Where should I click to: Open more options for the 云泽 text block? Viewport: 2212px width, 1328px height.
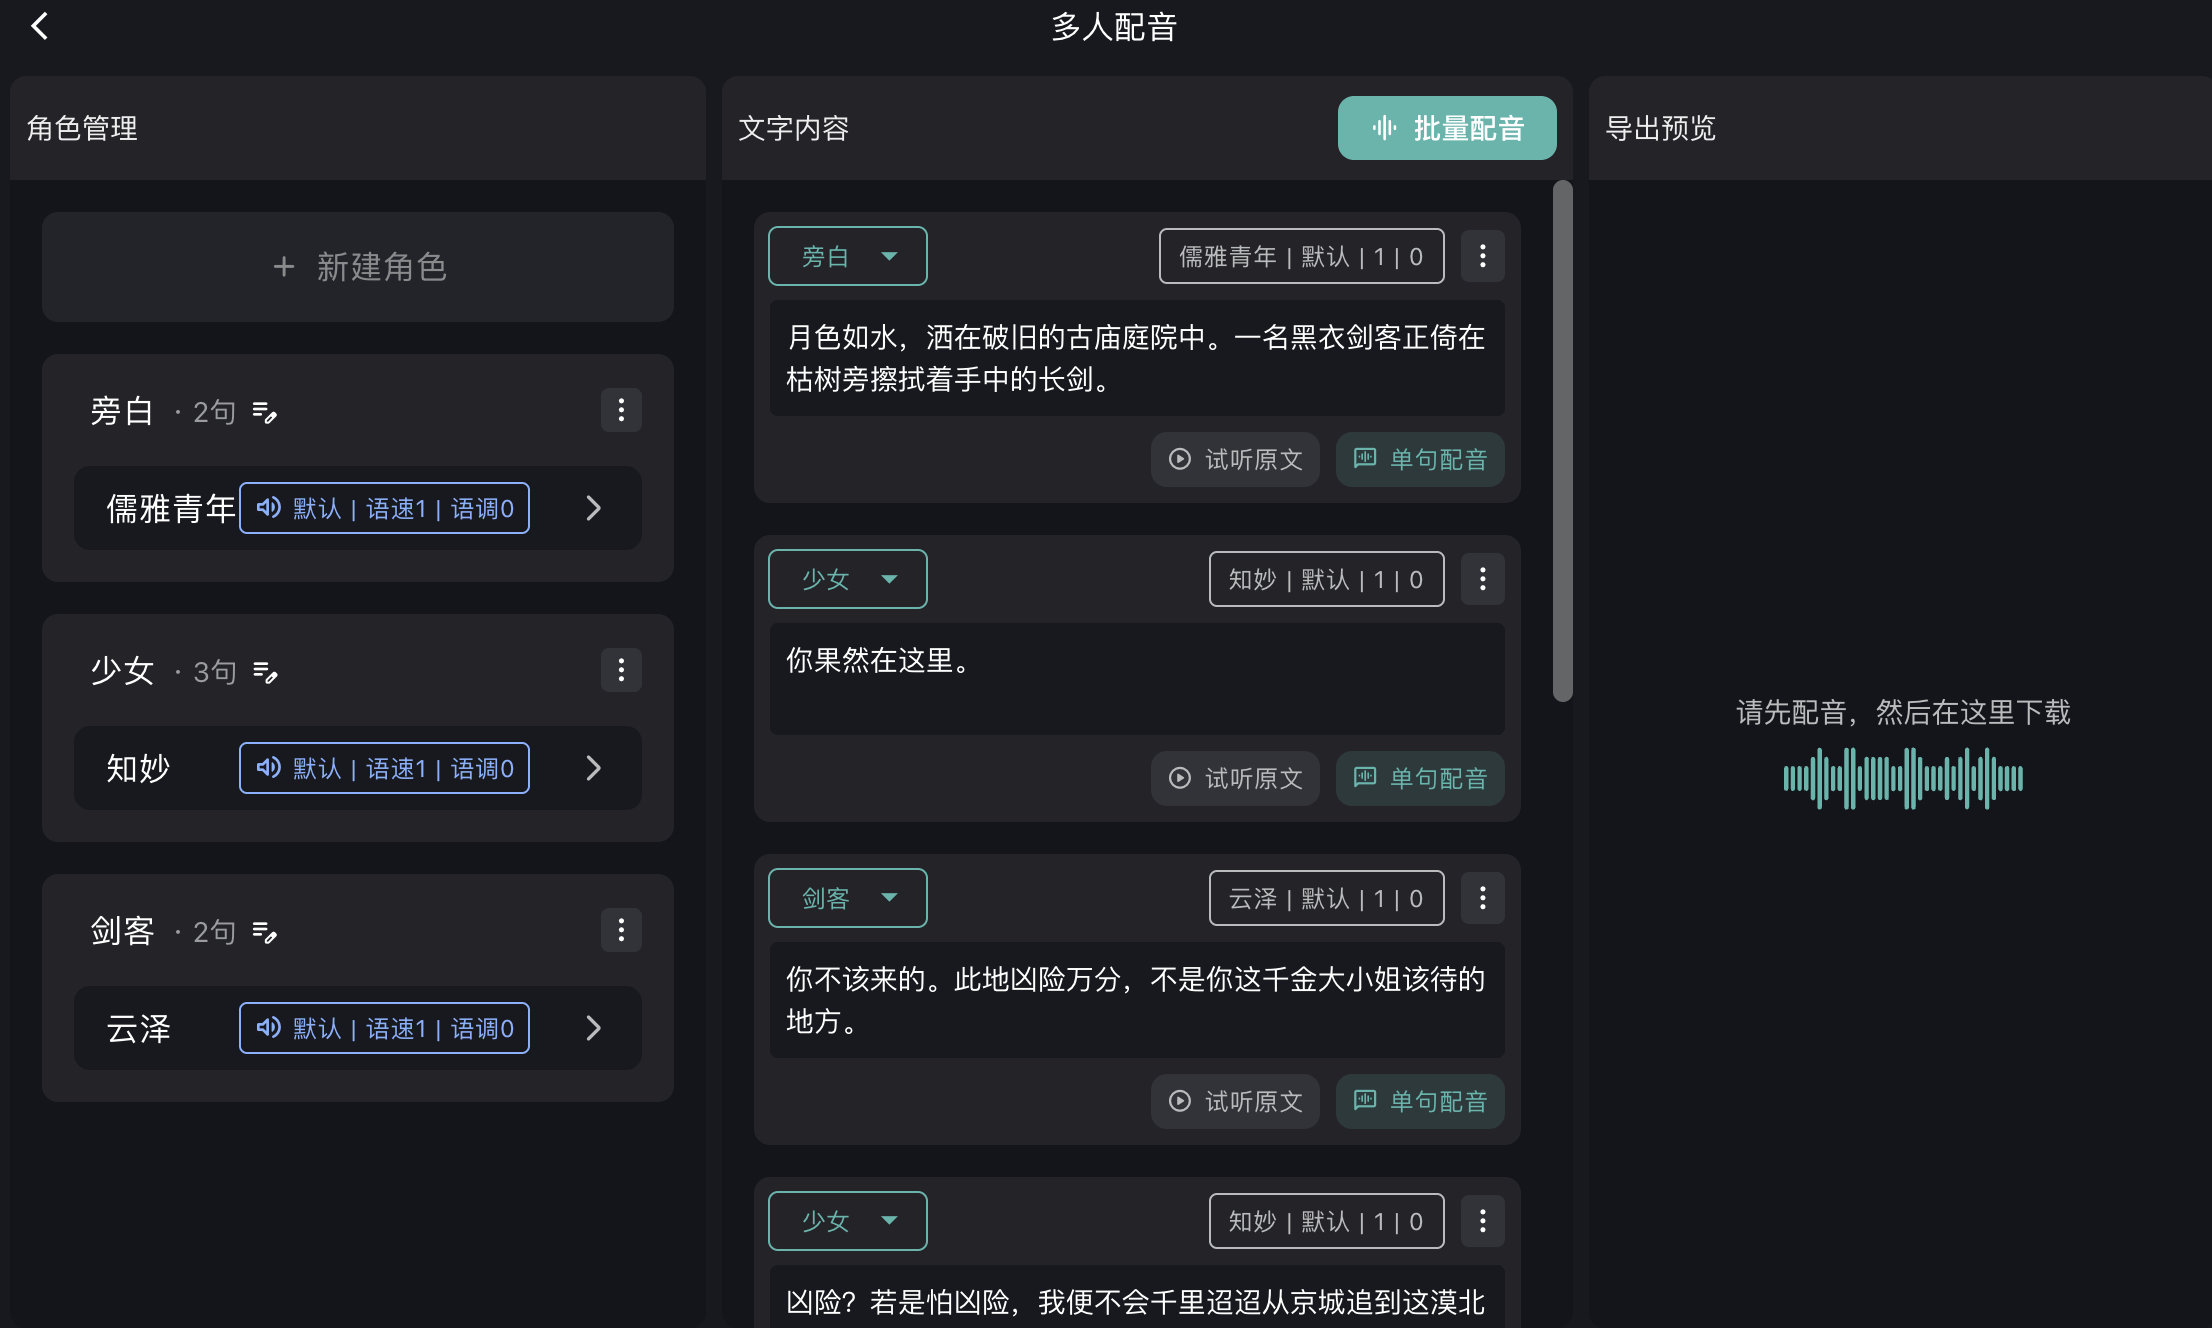point(1482,898)
